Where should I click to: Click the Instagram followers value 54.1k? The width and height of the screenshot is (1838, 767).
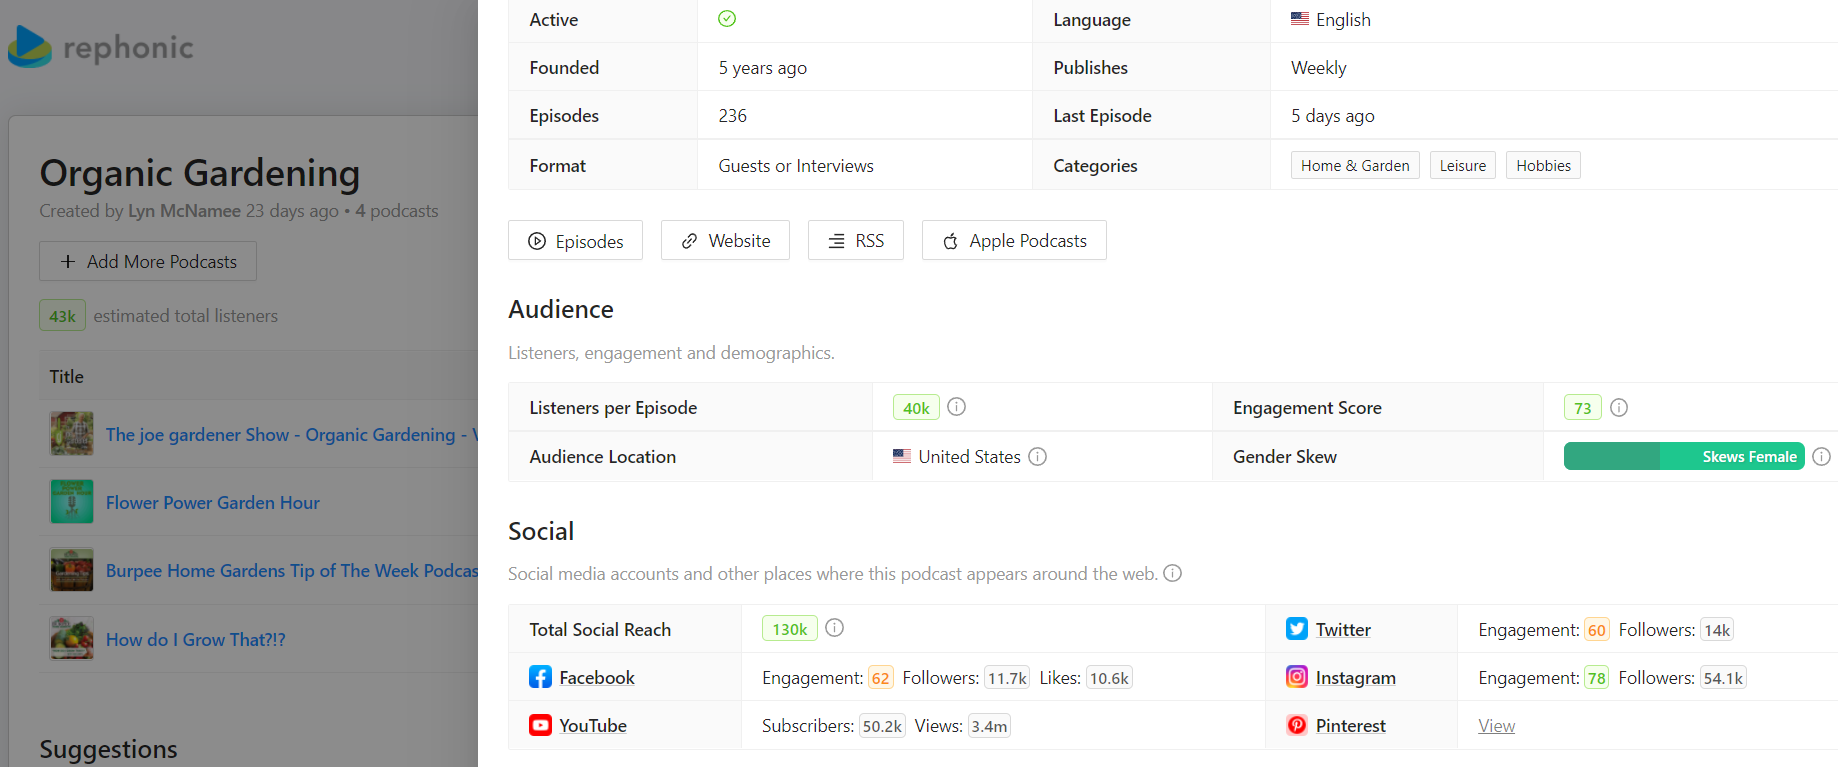[x=1723, y=678]
